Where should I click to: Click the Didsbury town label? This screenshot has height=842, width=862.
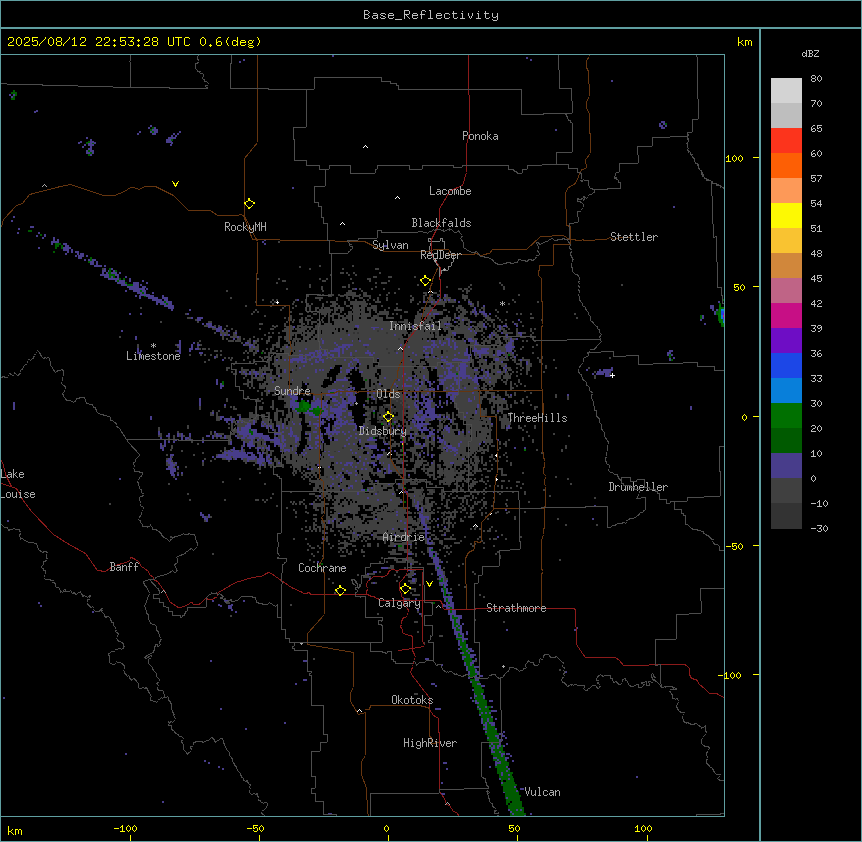383,431
